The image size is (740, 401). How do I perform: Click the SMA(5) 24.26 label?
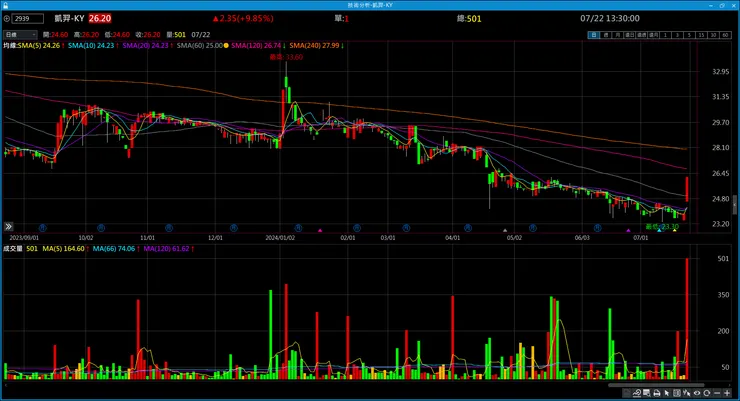coord(39,46)
